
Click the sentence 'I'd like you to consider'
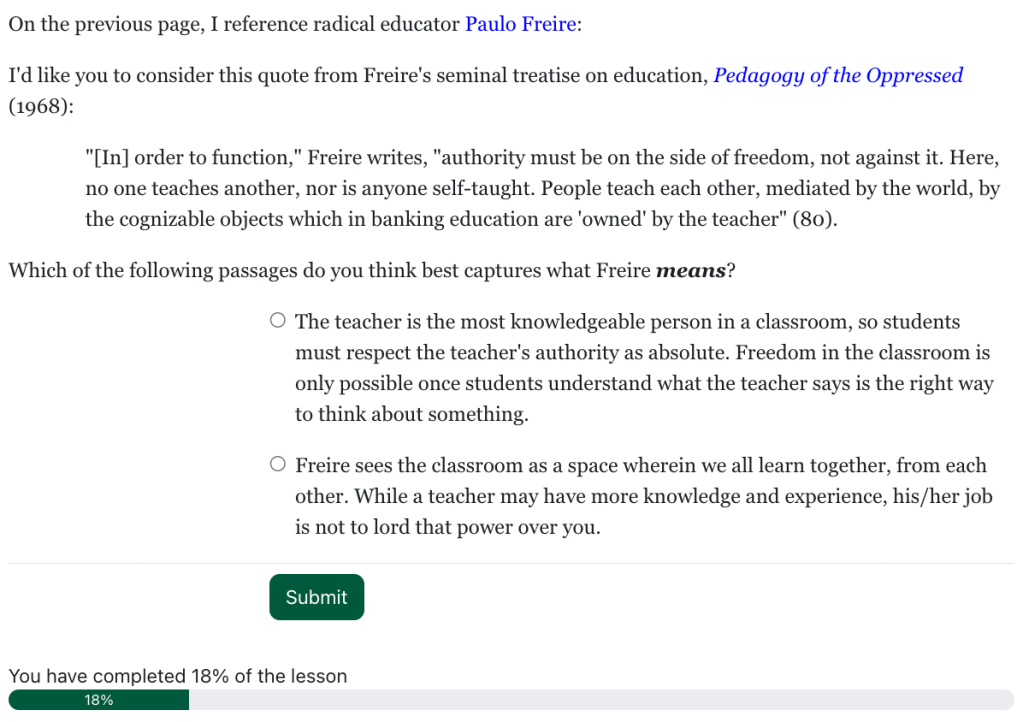[356, 76]
